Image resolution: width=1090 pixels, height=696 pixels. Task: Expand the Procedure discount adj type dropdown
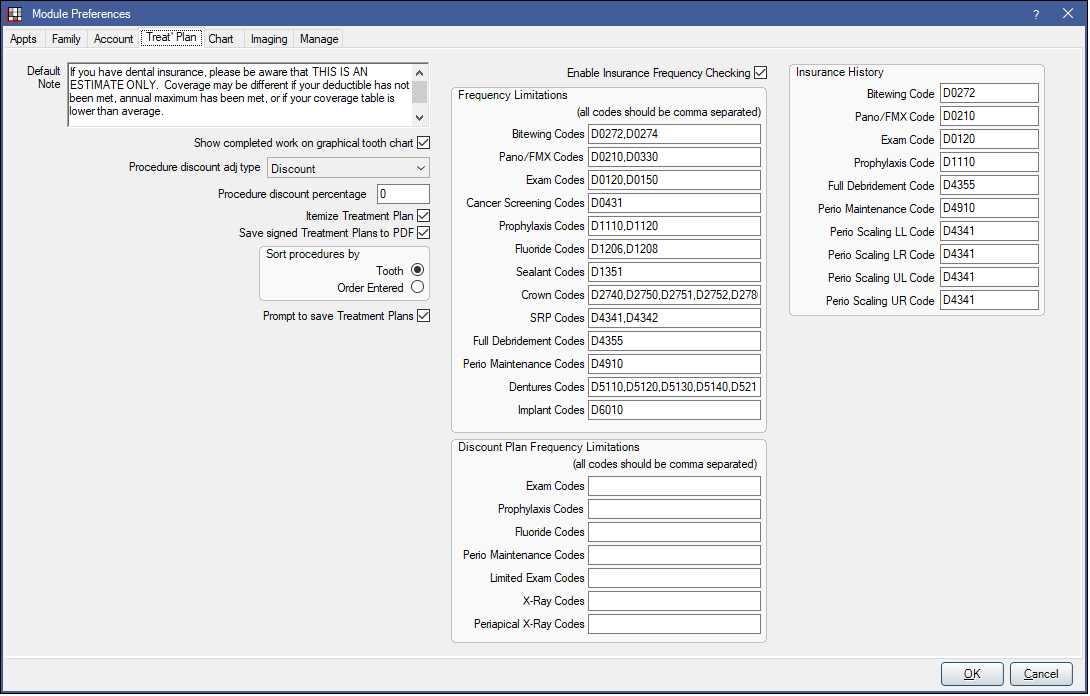[x=348, y=168]
